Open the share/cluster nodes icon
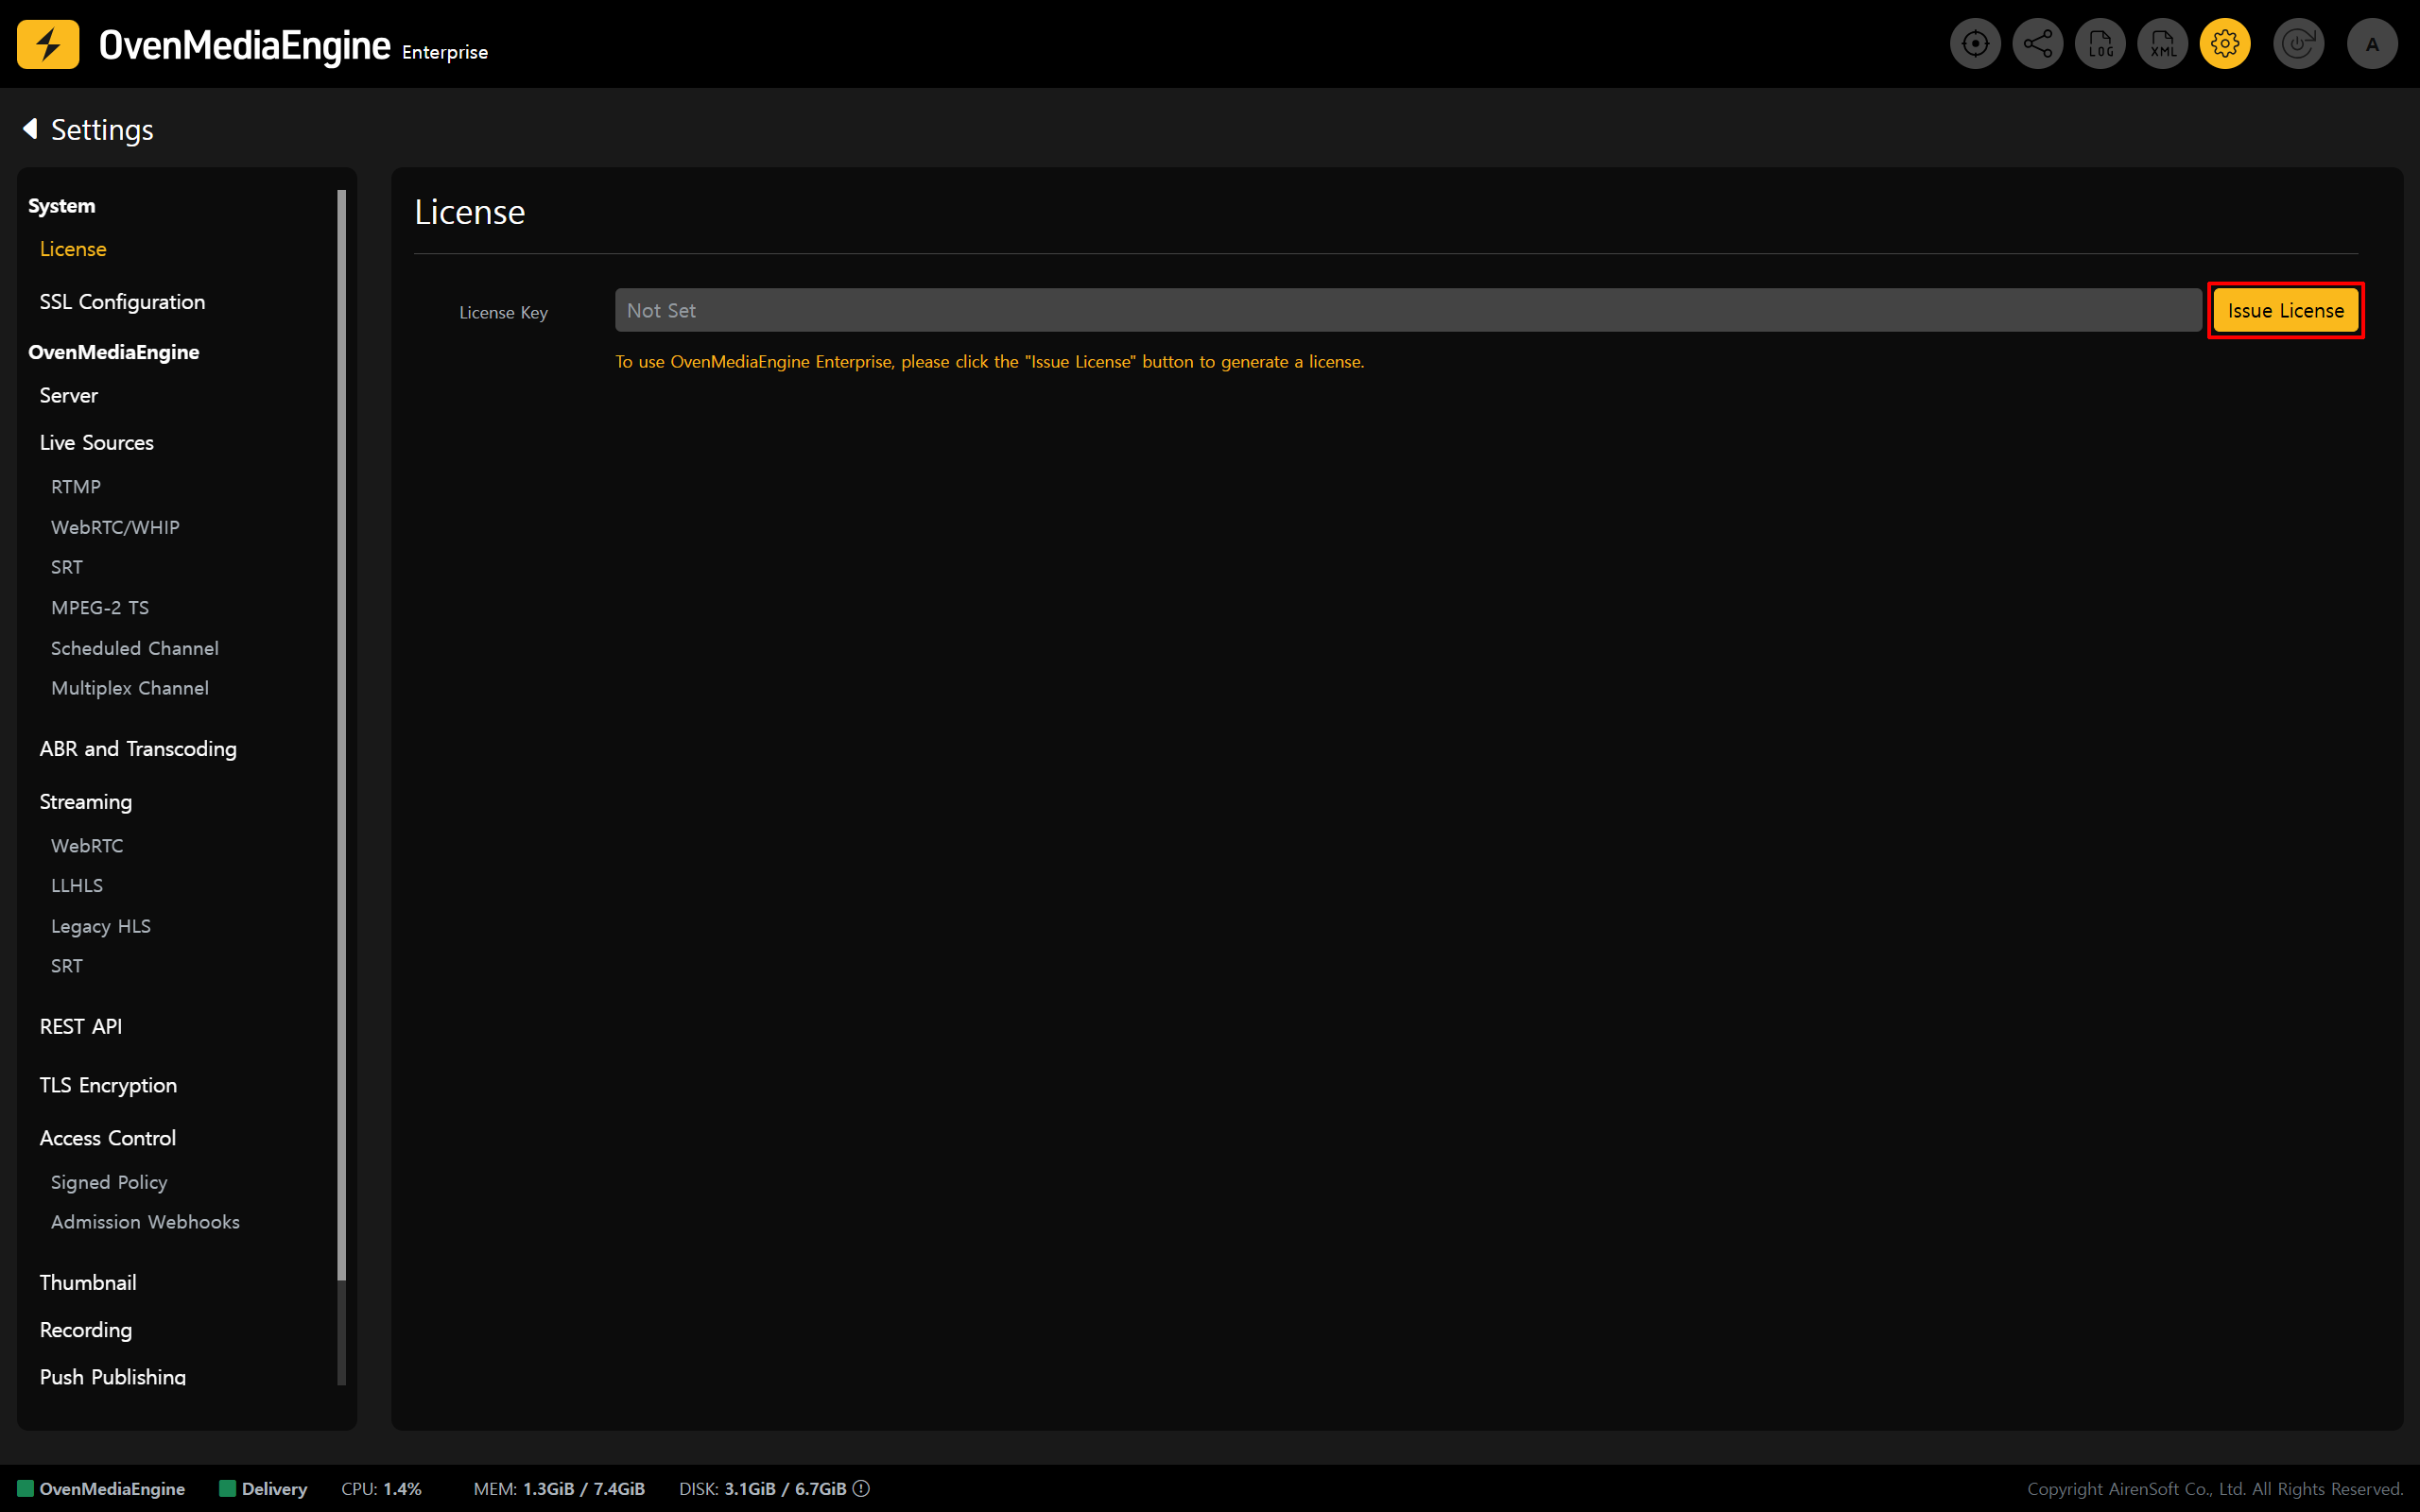The height and width of the screenshot is (1512, 2420). [2037, 44]
